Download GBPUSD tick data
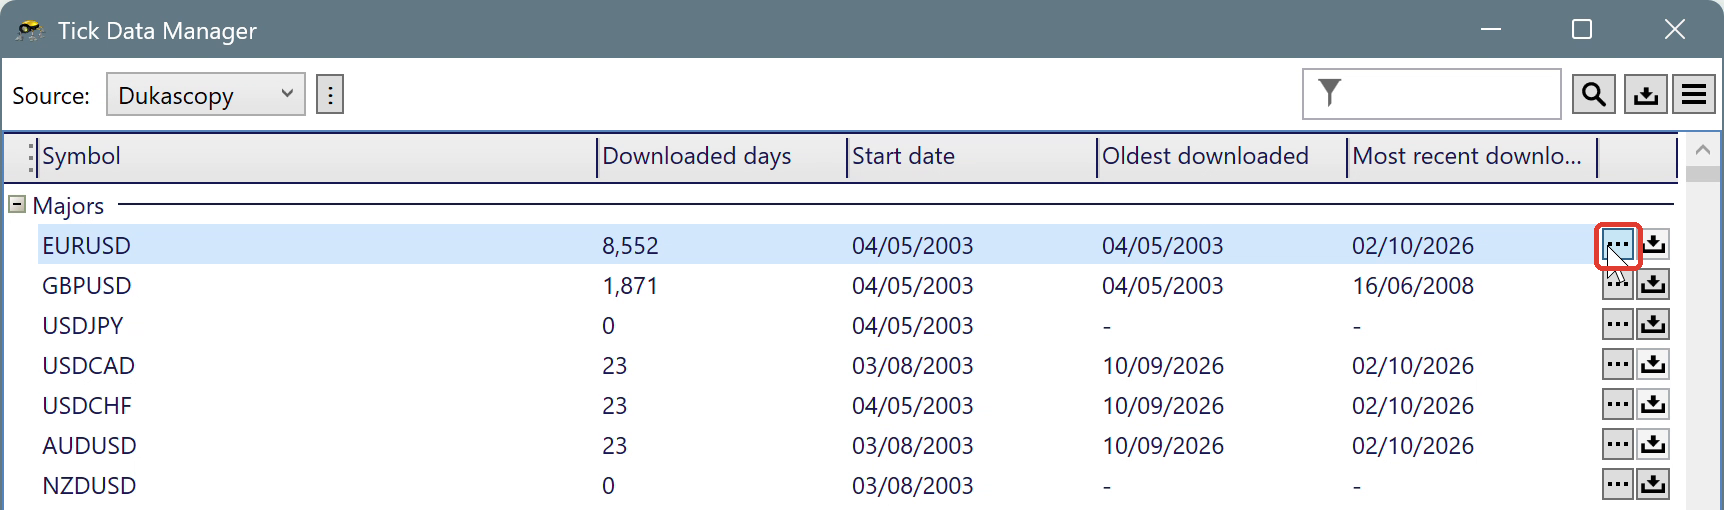Image resolution: width=1724 pixels, height=510 pixels. 1653,285
